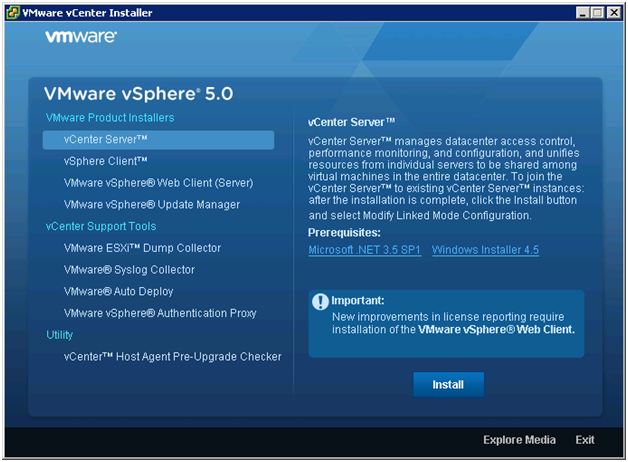Screen dimensions: 628x462
Task: Select VMware Syslog Collector
Action: pyautogui.click(x=129, y=270)
